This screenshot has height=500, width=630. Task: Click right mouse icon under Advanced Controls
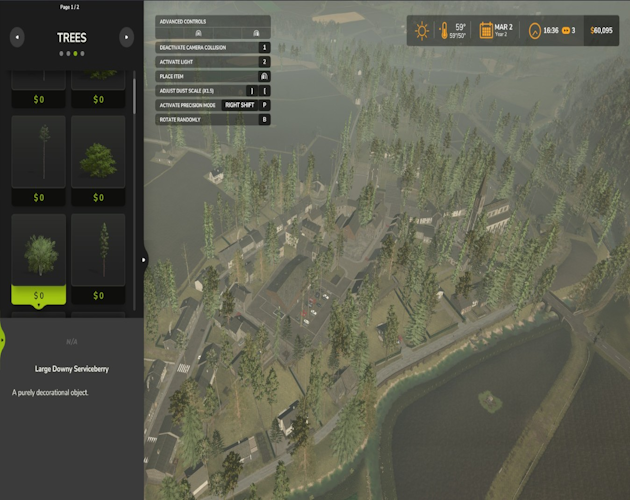(256, 33)
